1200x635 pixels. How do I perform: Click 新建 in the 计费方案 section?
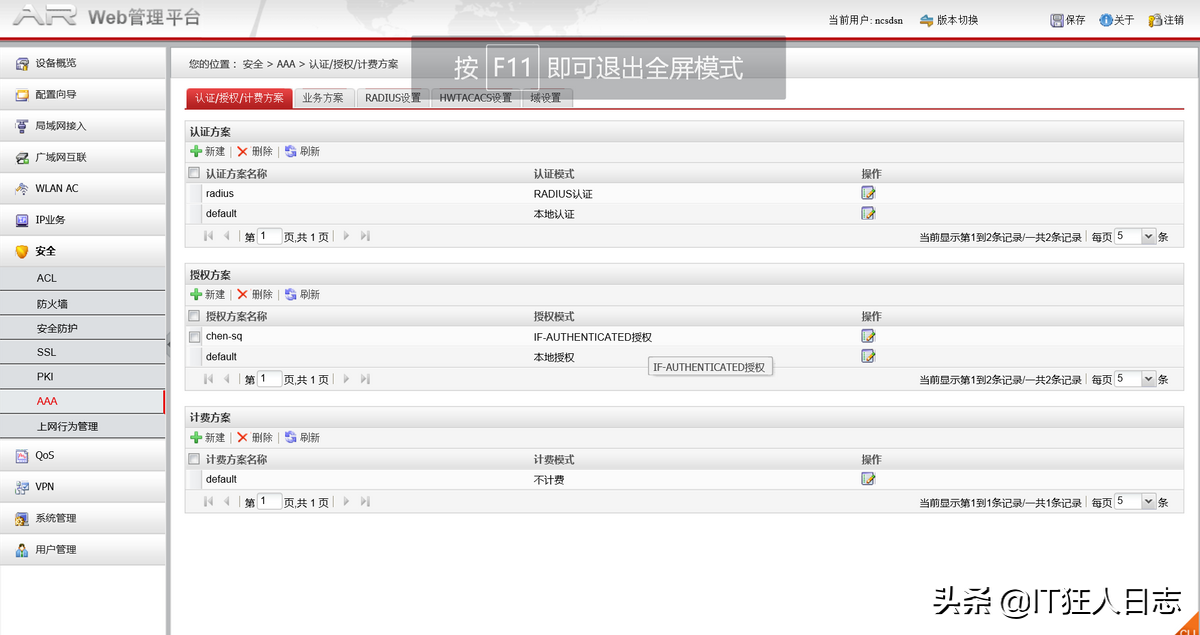point(208,437)
